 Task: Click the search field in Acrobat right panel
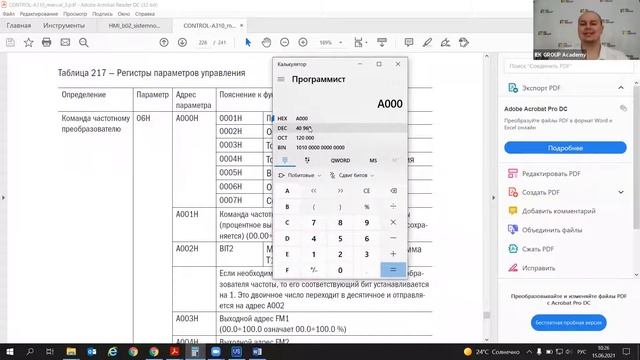(x=568, y=66)
